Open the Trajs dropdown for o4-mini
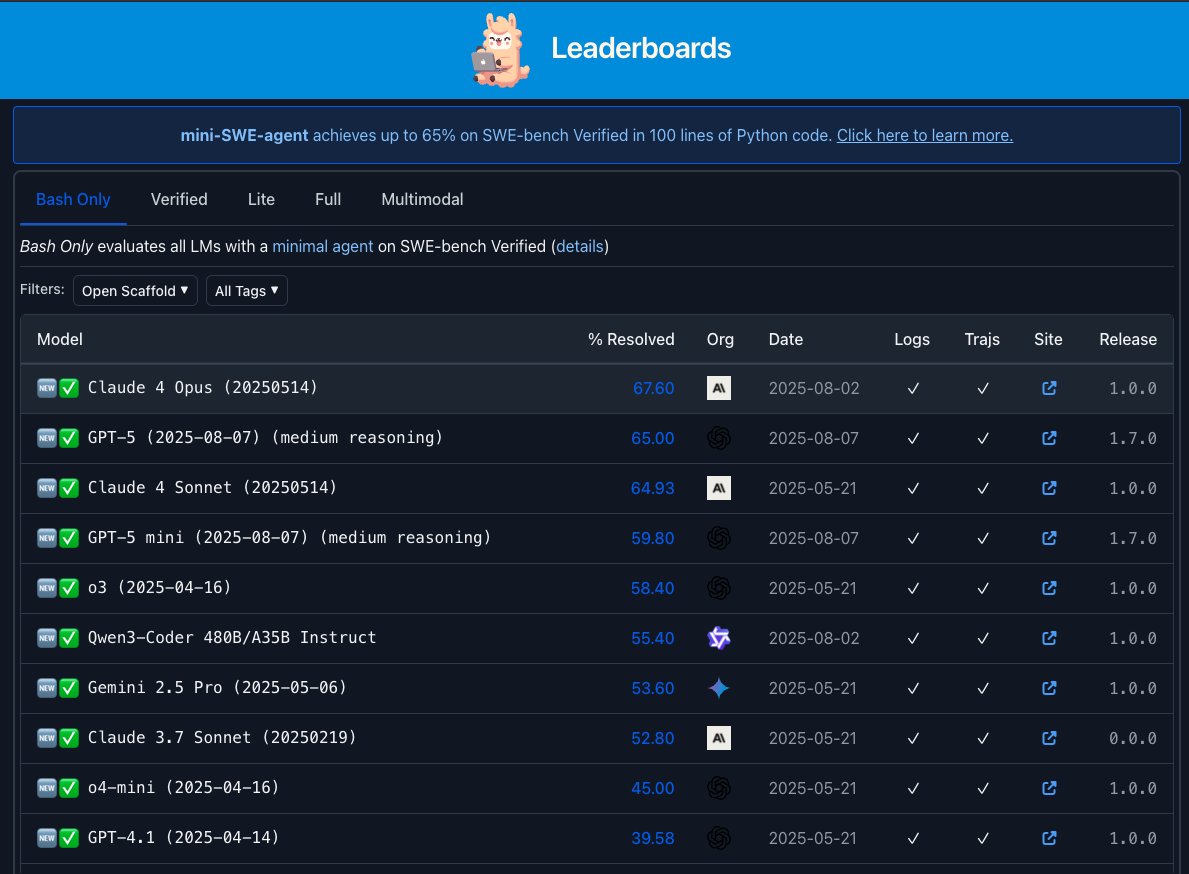The height and width of the screenshot is (874, 1189). [982, 788]
